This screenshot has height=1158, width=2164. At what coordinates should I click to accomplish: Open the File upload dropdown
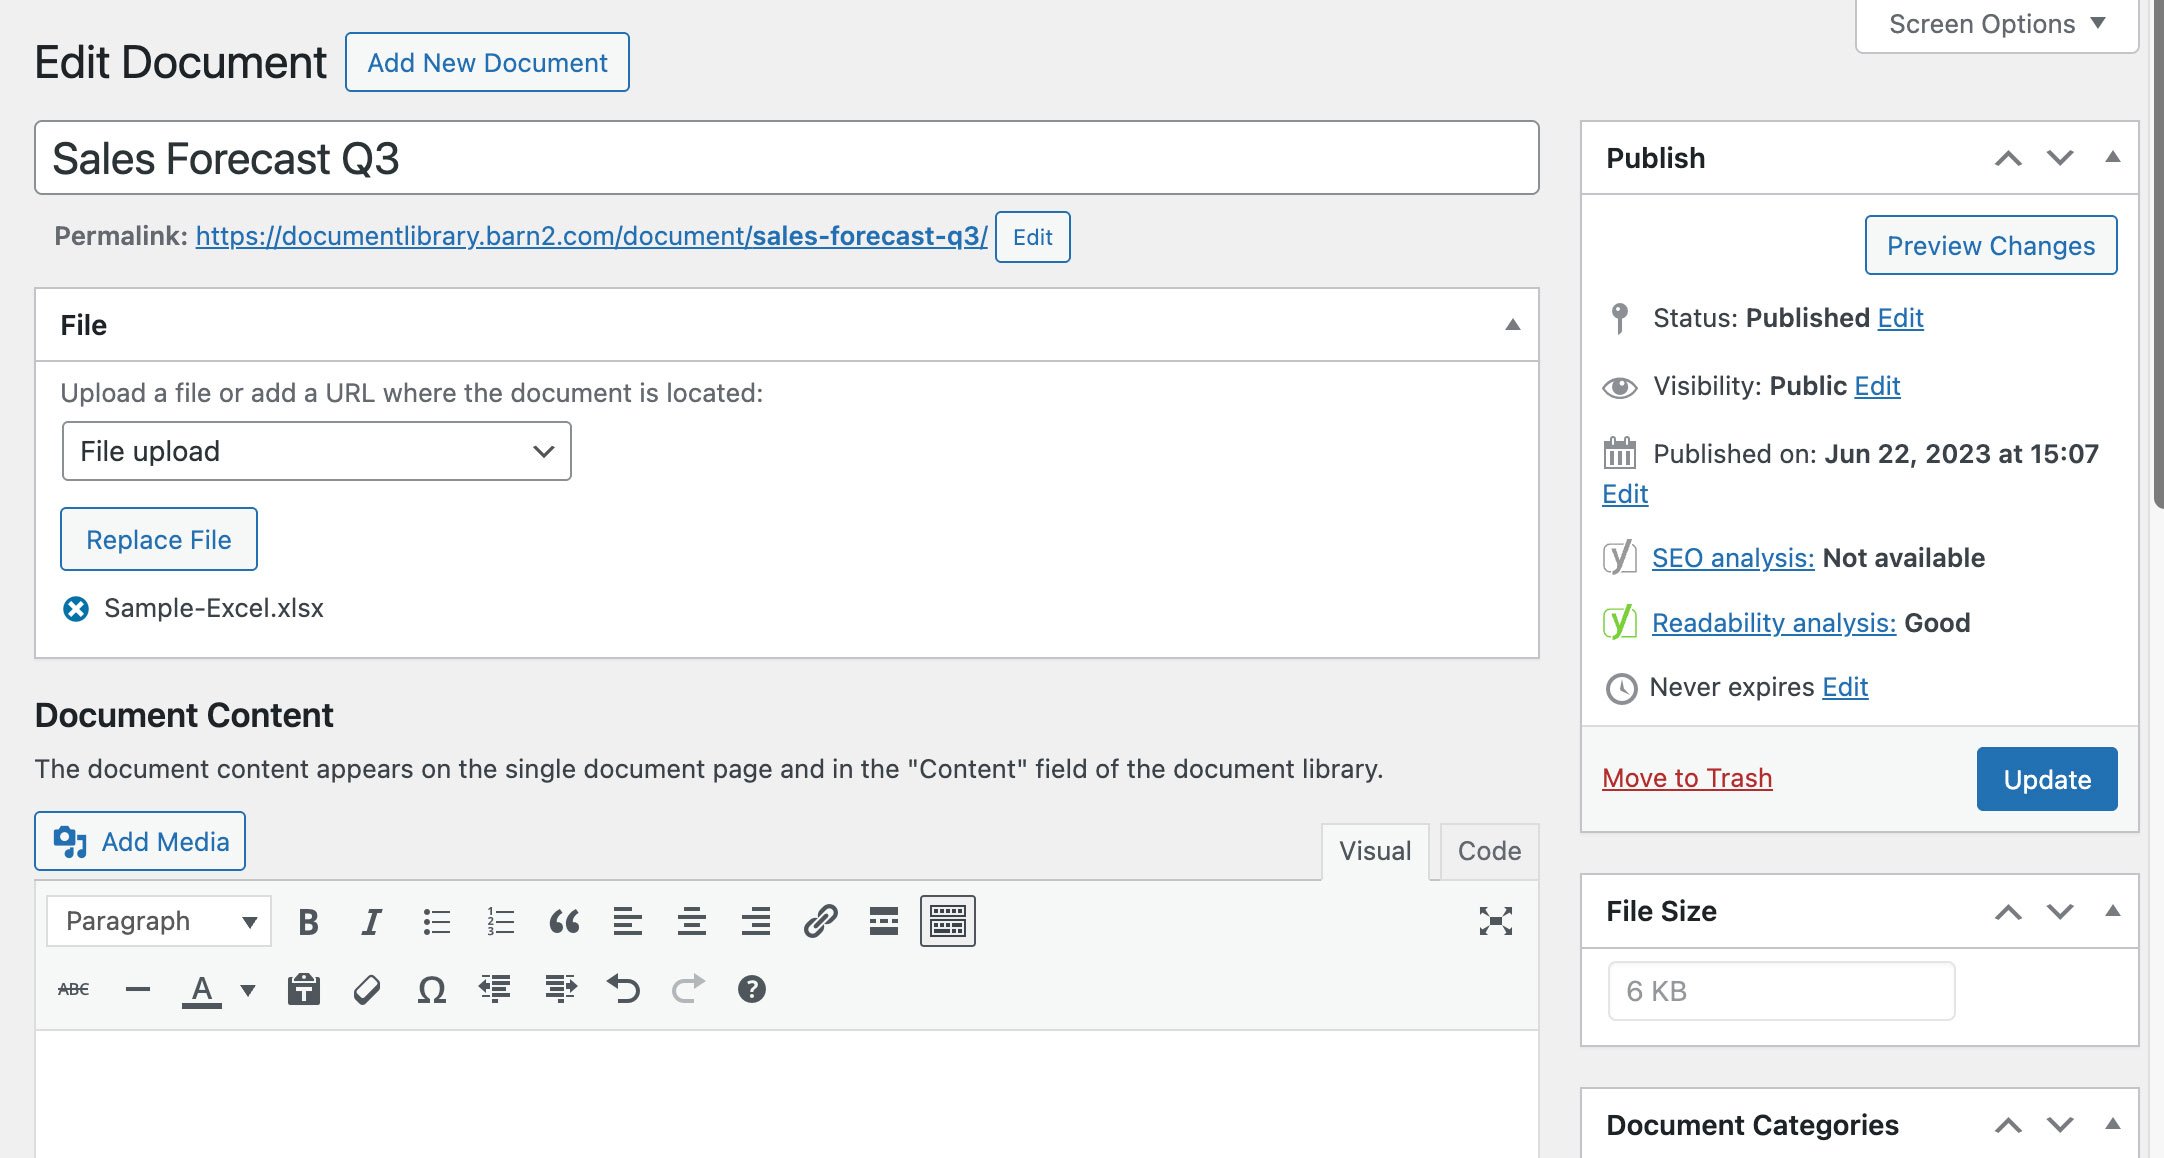point(316,451)
